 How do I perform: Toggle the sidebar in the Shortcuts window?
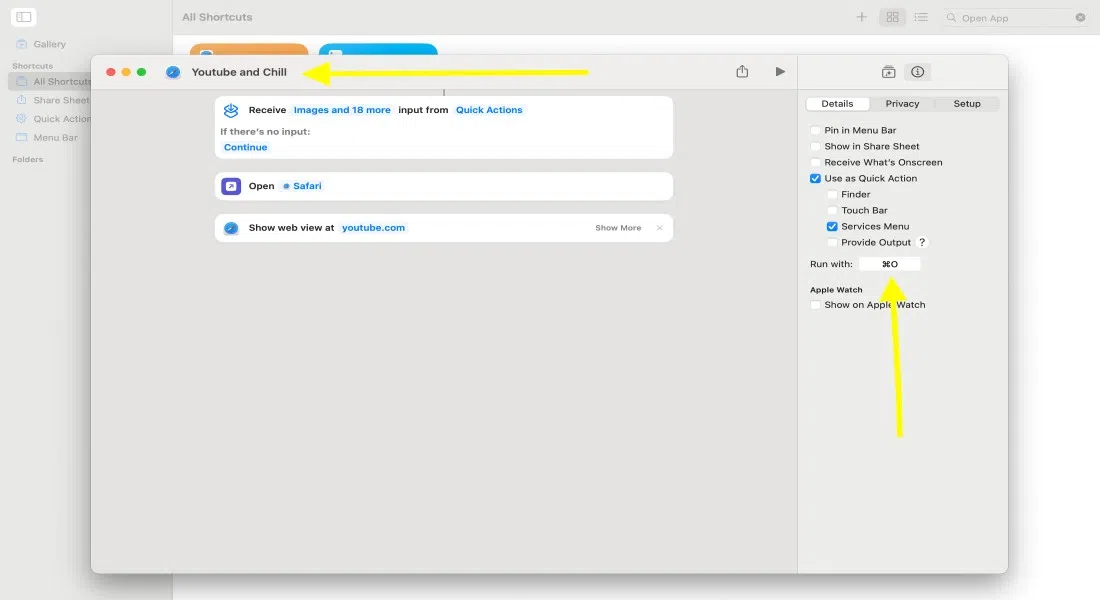point(24,17)
